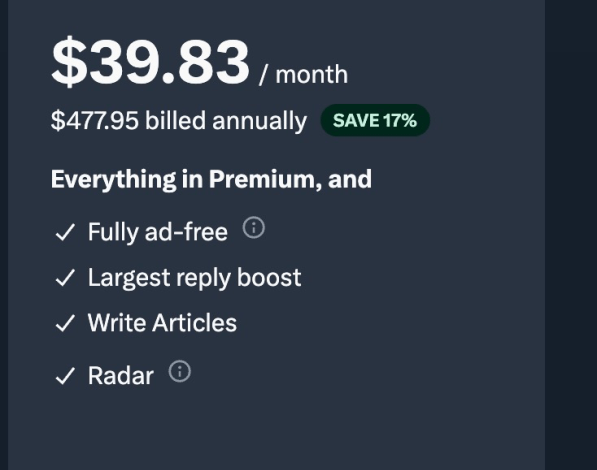Click the checkmark next to Fully ad-free
The width and height of the screenshot is (597, 470).
(x=65, y=232)
